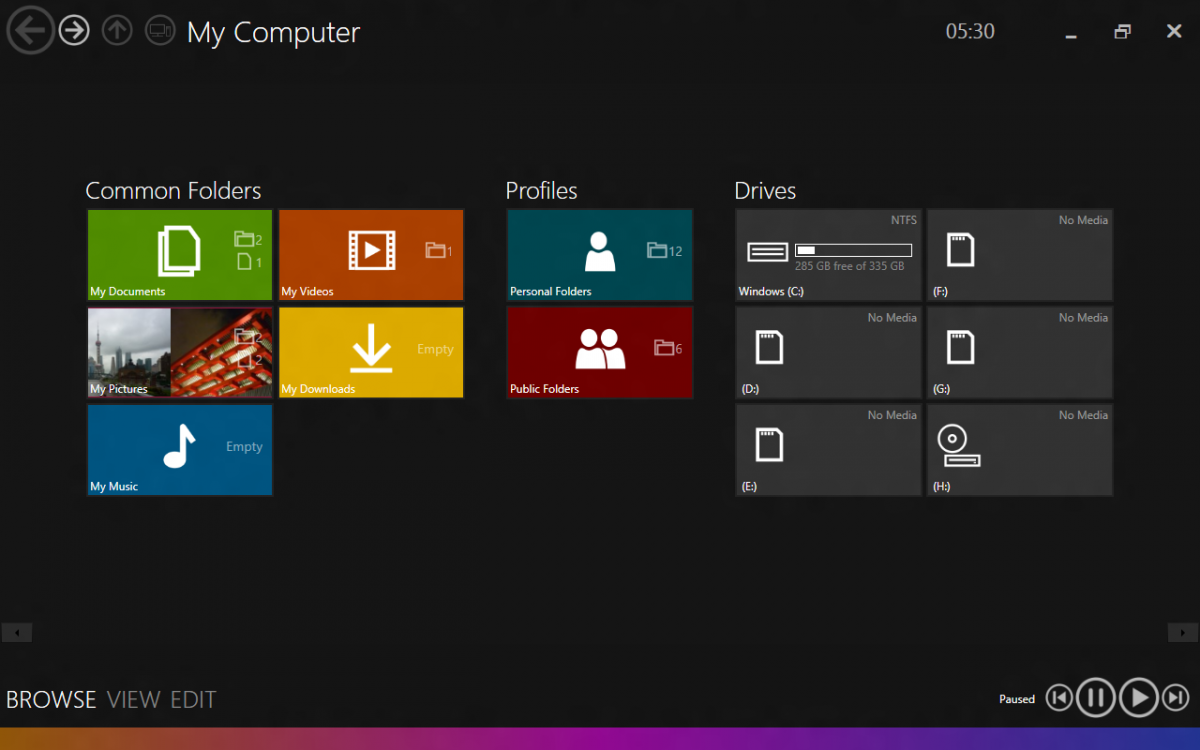Open removable drive (F:)
Image resolution: width=1200 pixels, height=750 pixels.
point(1019,255)
